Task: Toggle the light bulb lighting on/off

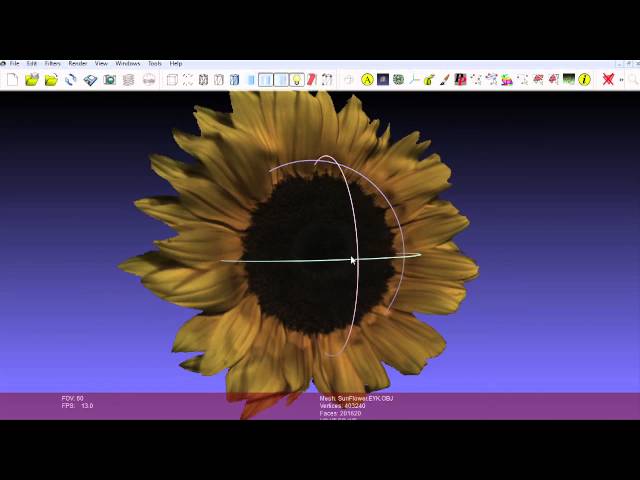Action: [297, 79]
